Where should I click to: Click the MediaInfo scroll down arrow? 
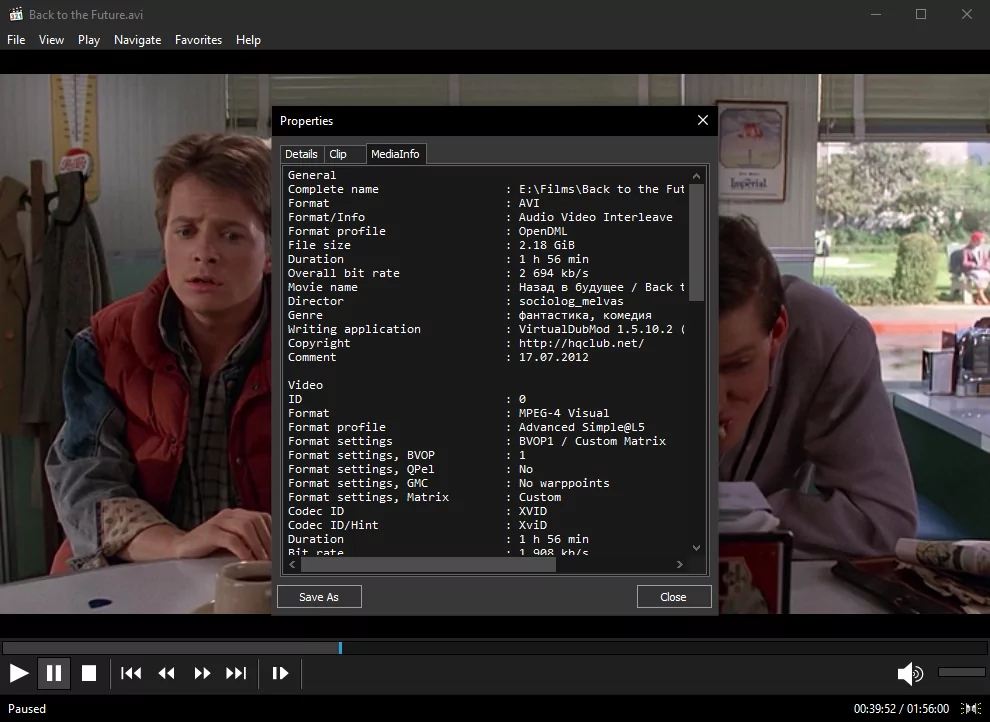coord(696,548)
